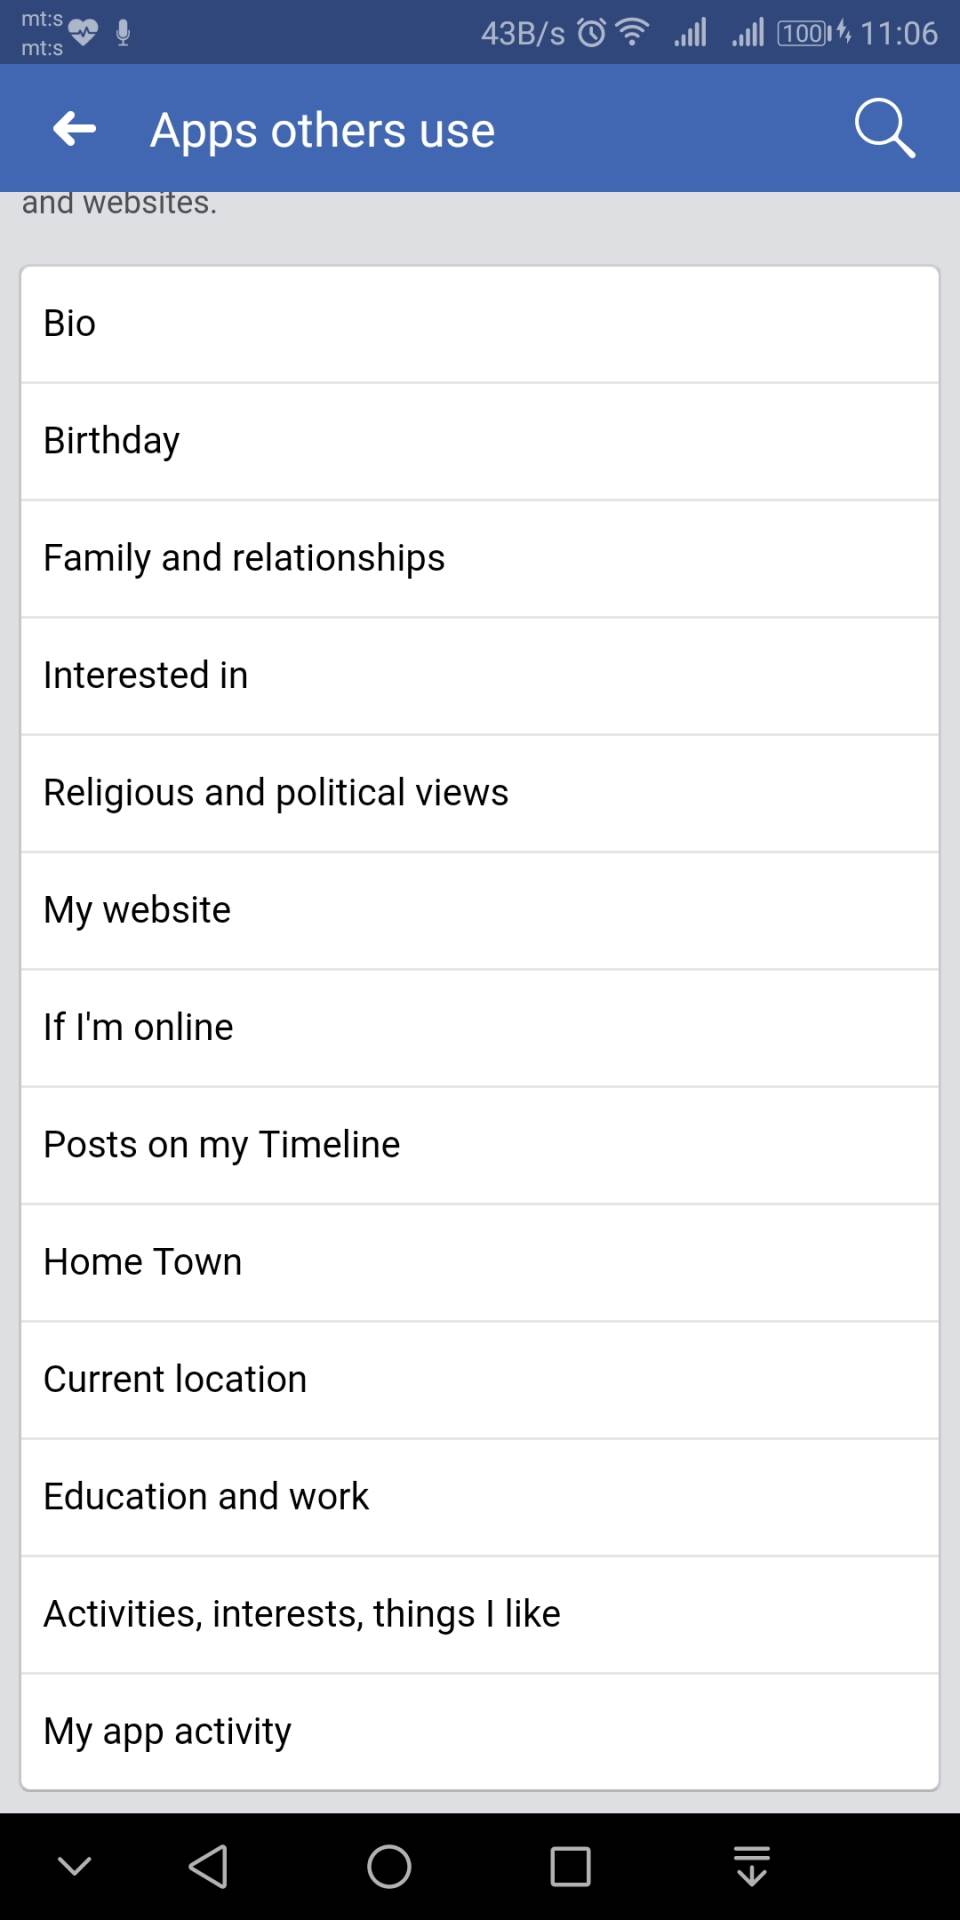Image resolution: width=960 pixels, height=1920 pixels.
Task: Hide navigation bar with chevron icon
Action: click(75, 1866)
